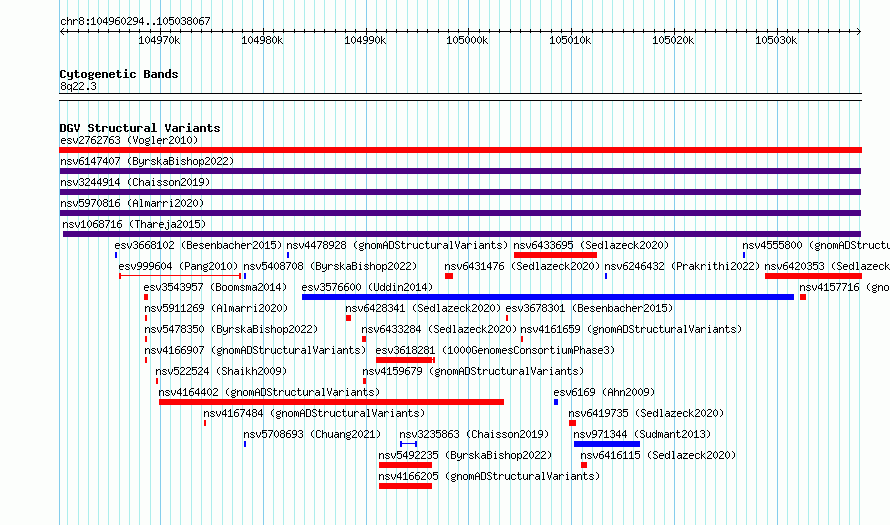Click the red nsv5492235 variant bar
The image size is (890, 525).
pos(405,465)
